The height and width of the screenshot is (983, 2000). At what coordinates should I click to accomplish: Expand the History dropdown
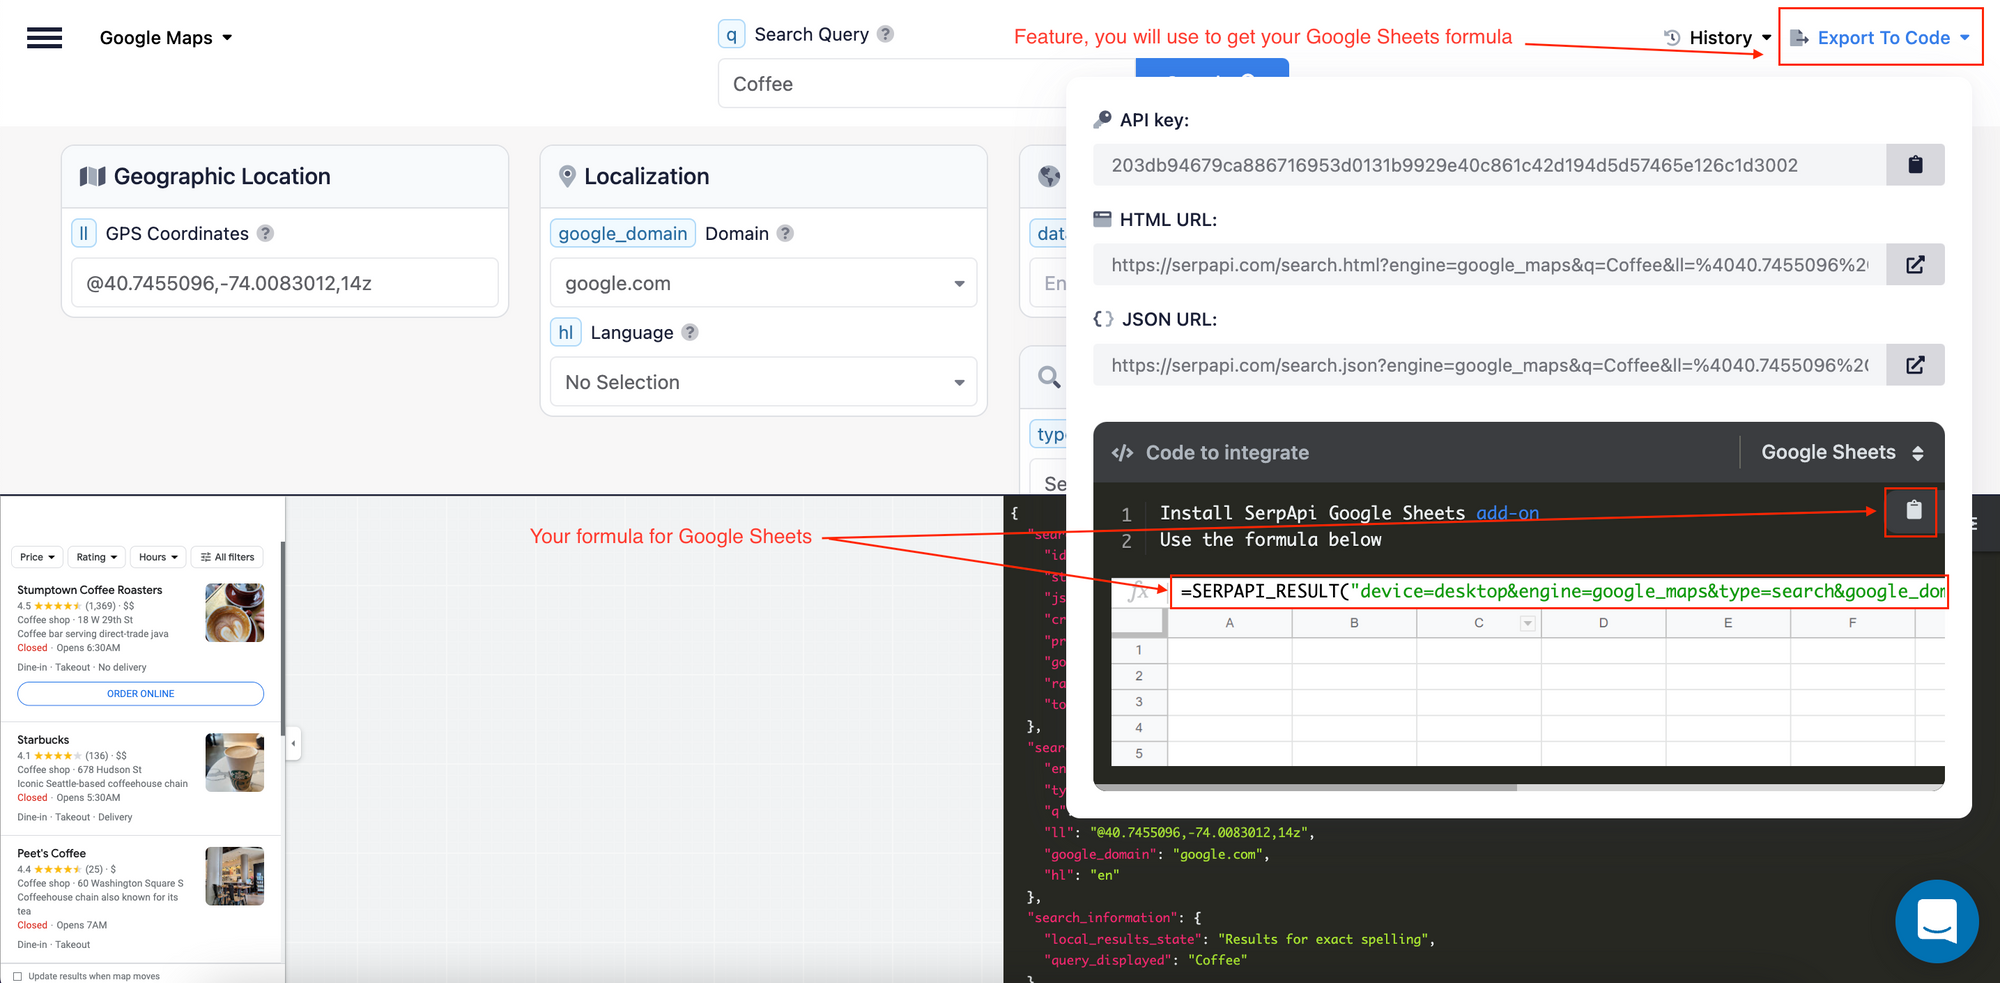click(x=1718, y=38)
